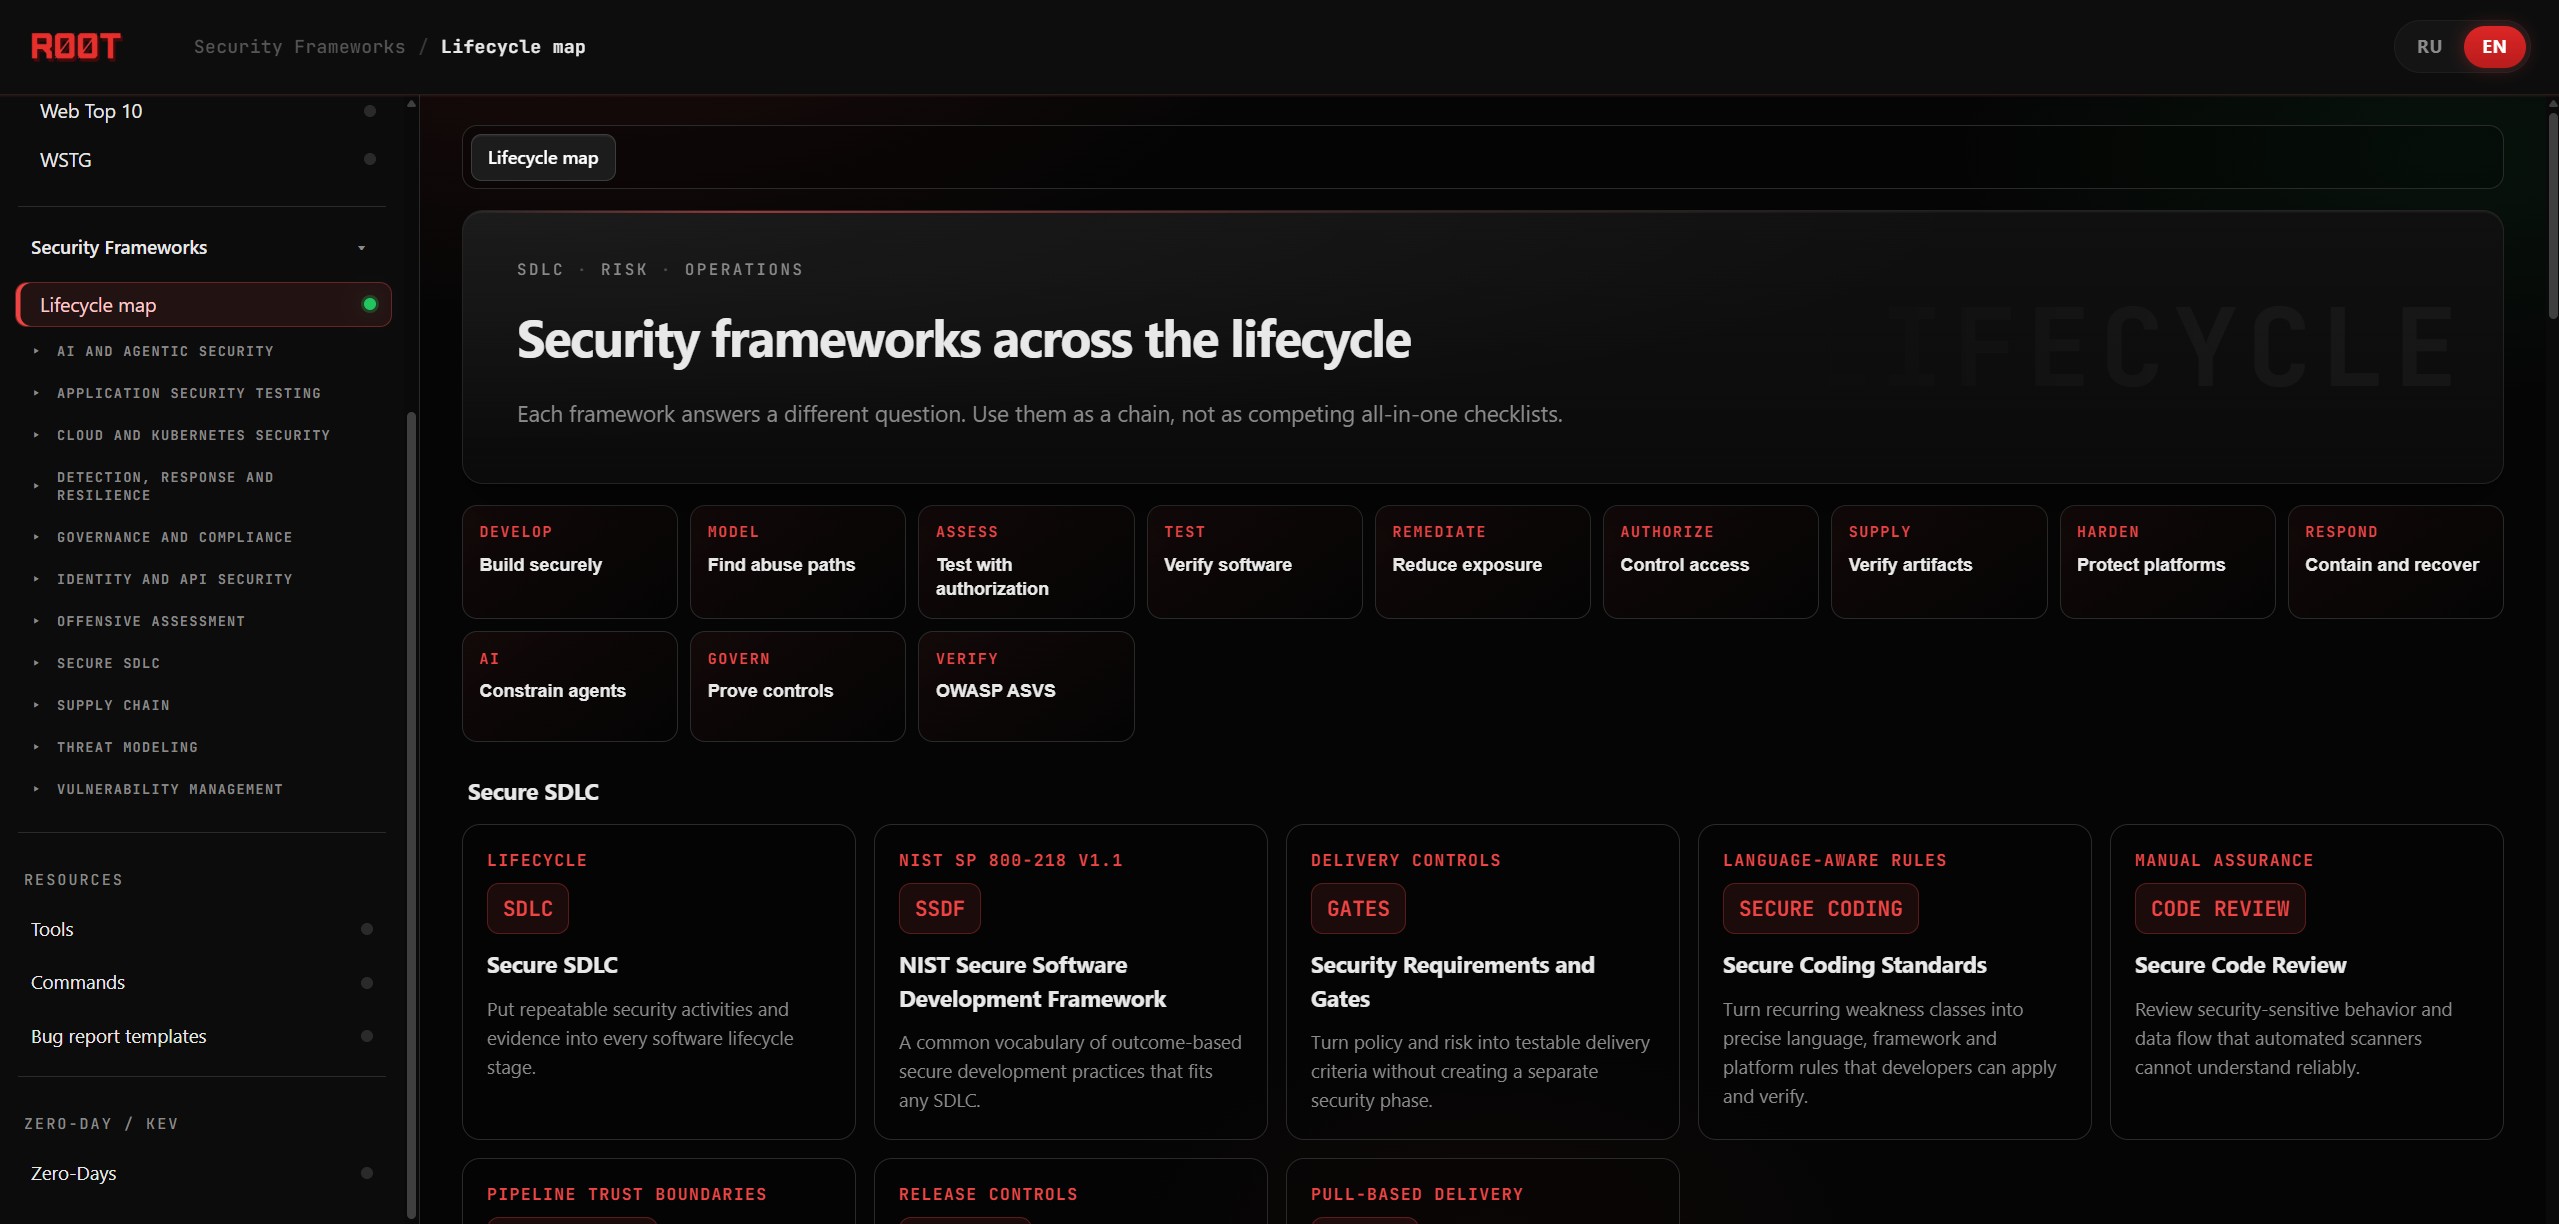Open HARDEN Protect platforms card
Image resolution: width=2559 pixels, height=1224 pixels.
(2167, 562)
